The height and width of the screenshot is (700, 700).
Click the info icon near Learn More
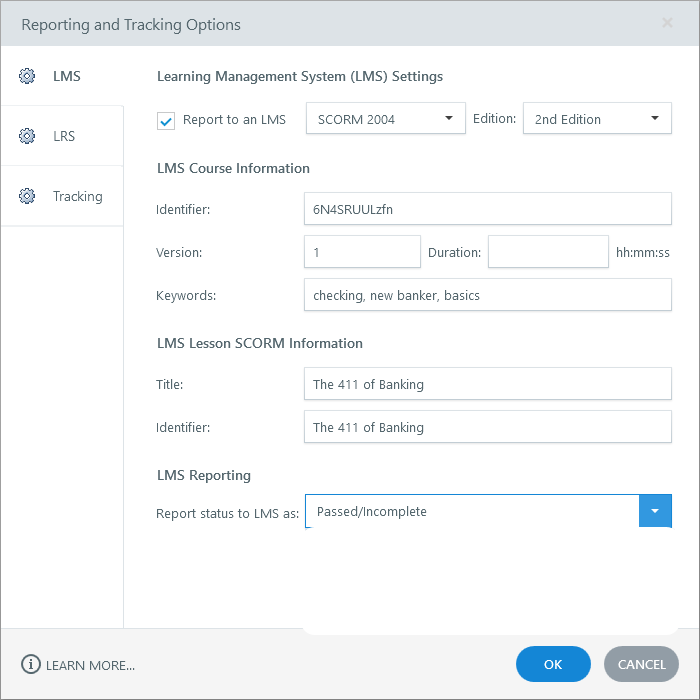(31, 665)
